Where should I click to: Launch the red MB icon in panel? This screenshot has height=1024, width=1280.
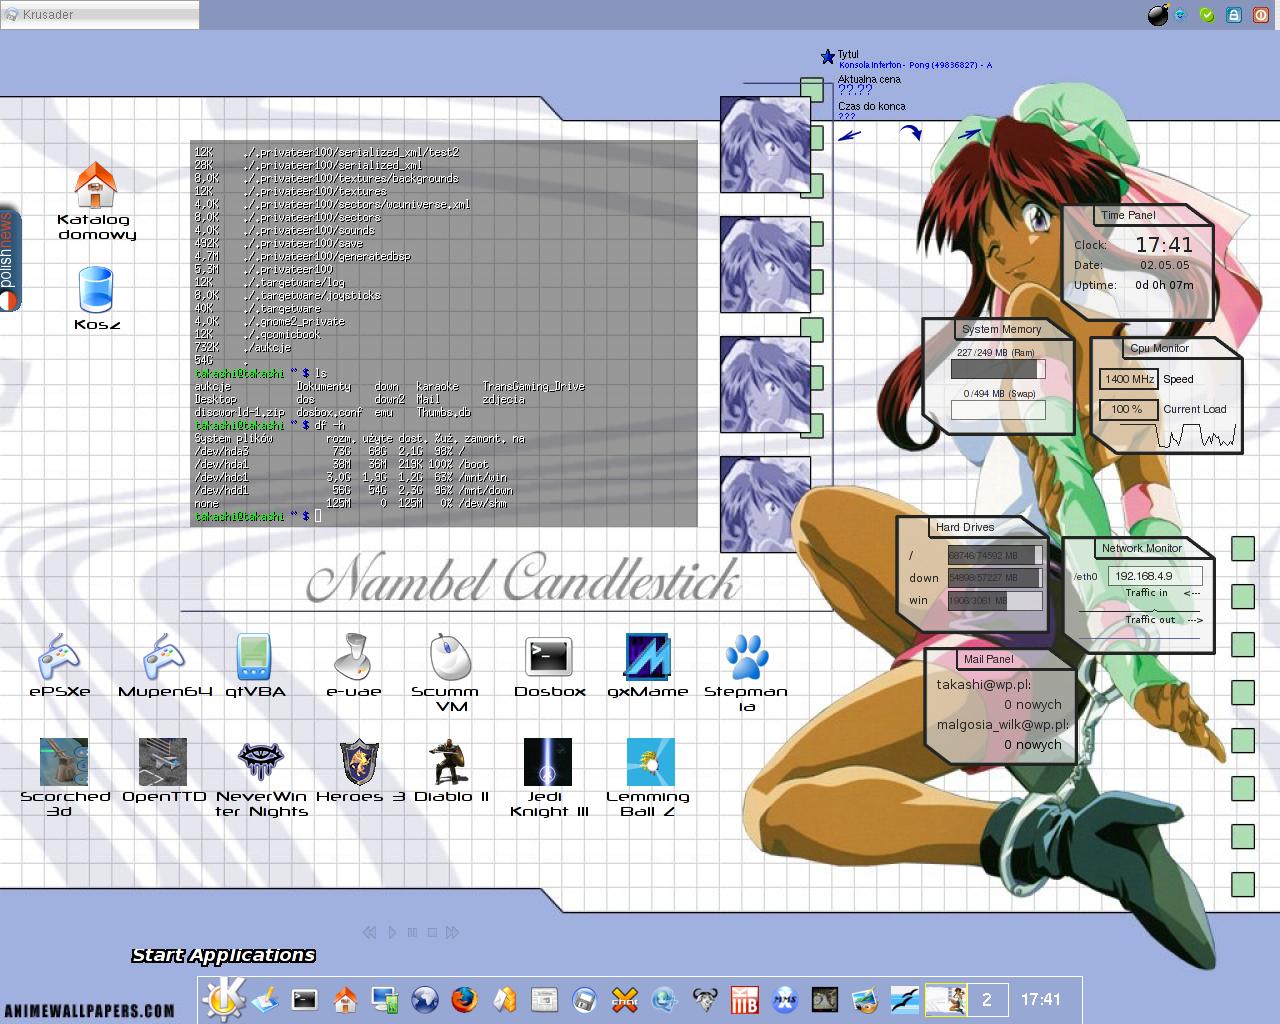coord(745,999)
